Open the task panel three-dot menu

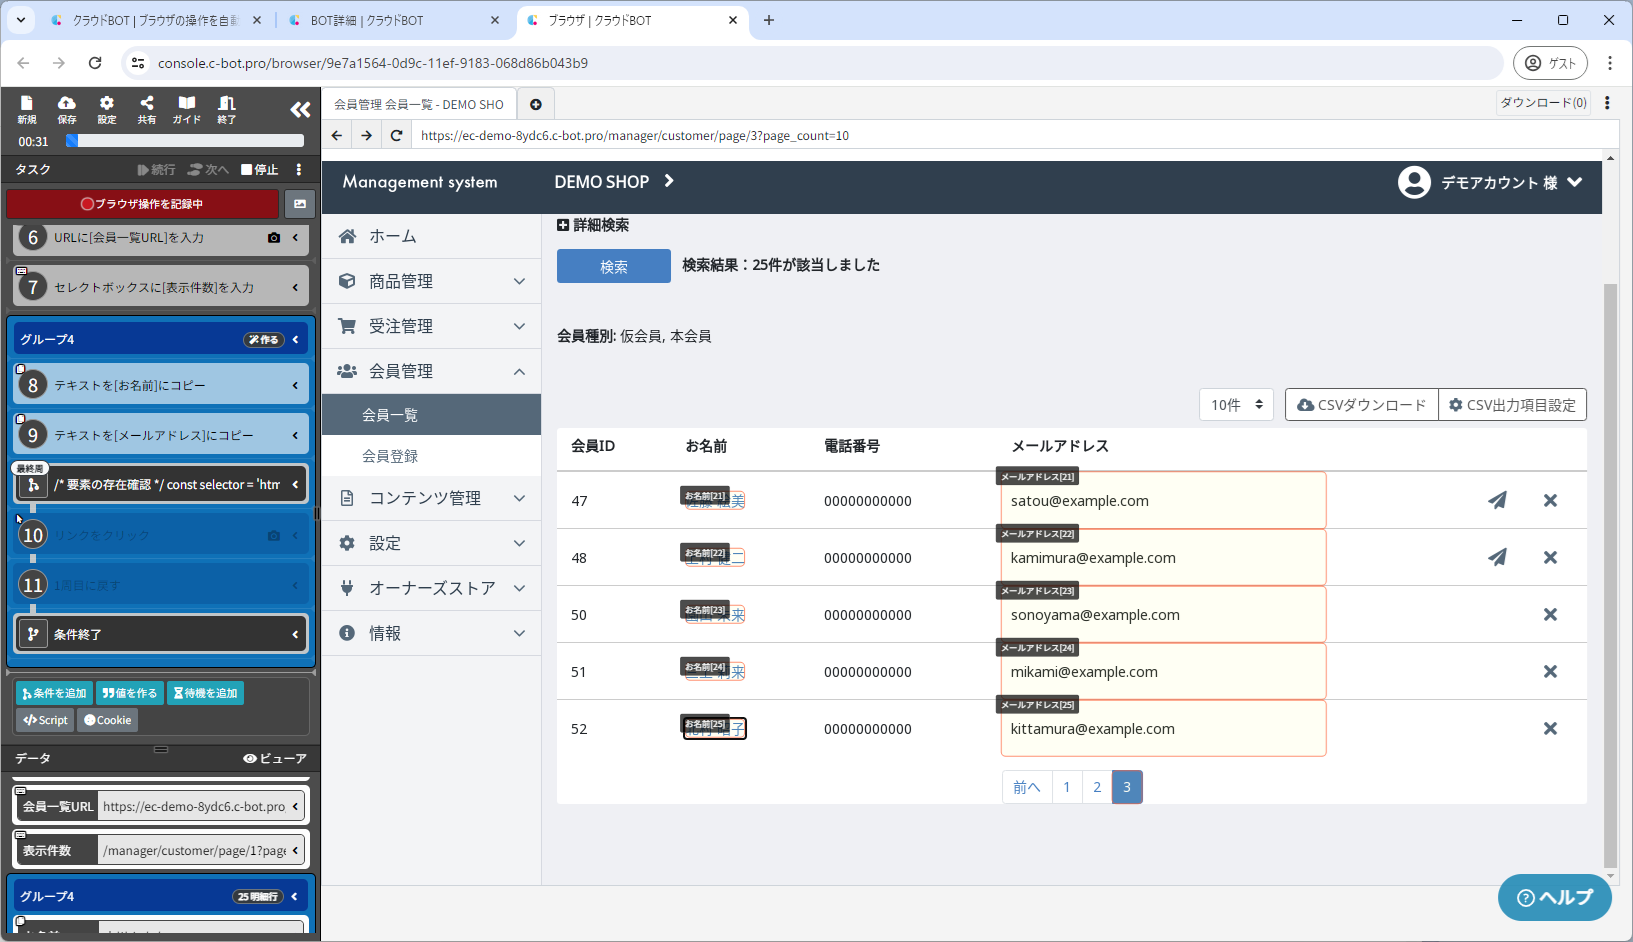299,170
